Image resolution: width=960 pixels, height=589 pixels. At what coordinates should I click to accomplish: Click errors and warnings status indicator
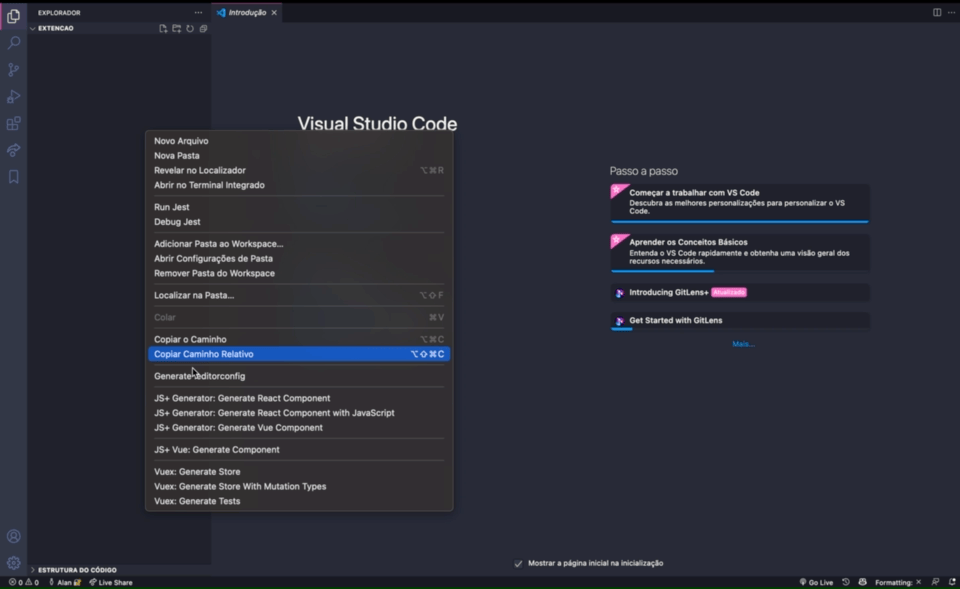[x=24, y=582]
